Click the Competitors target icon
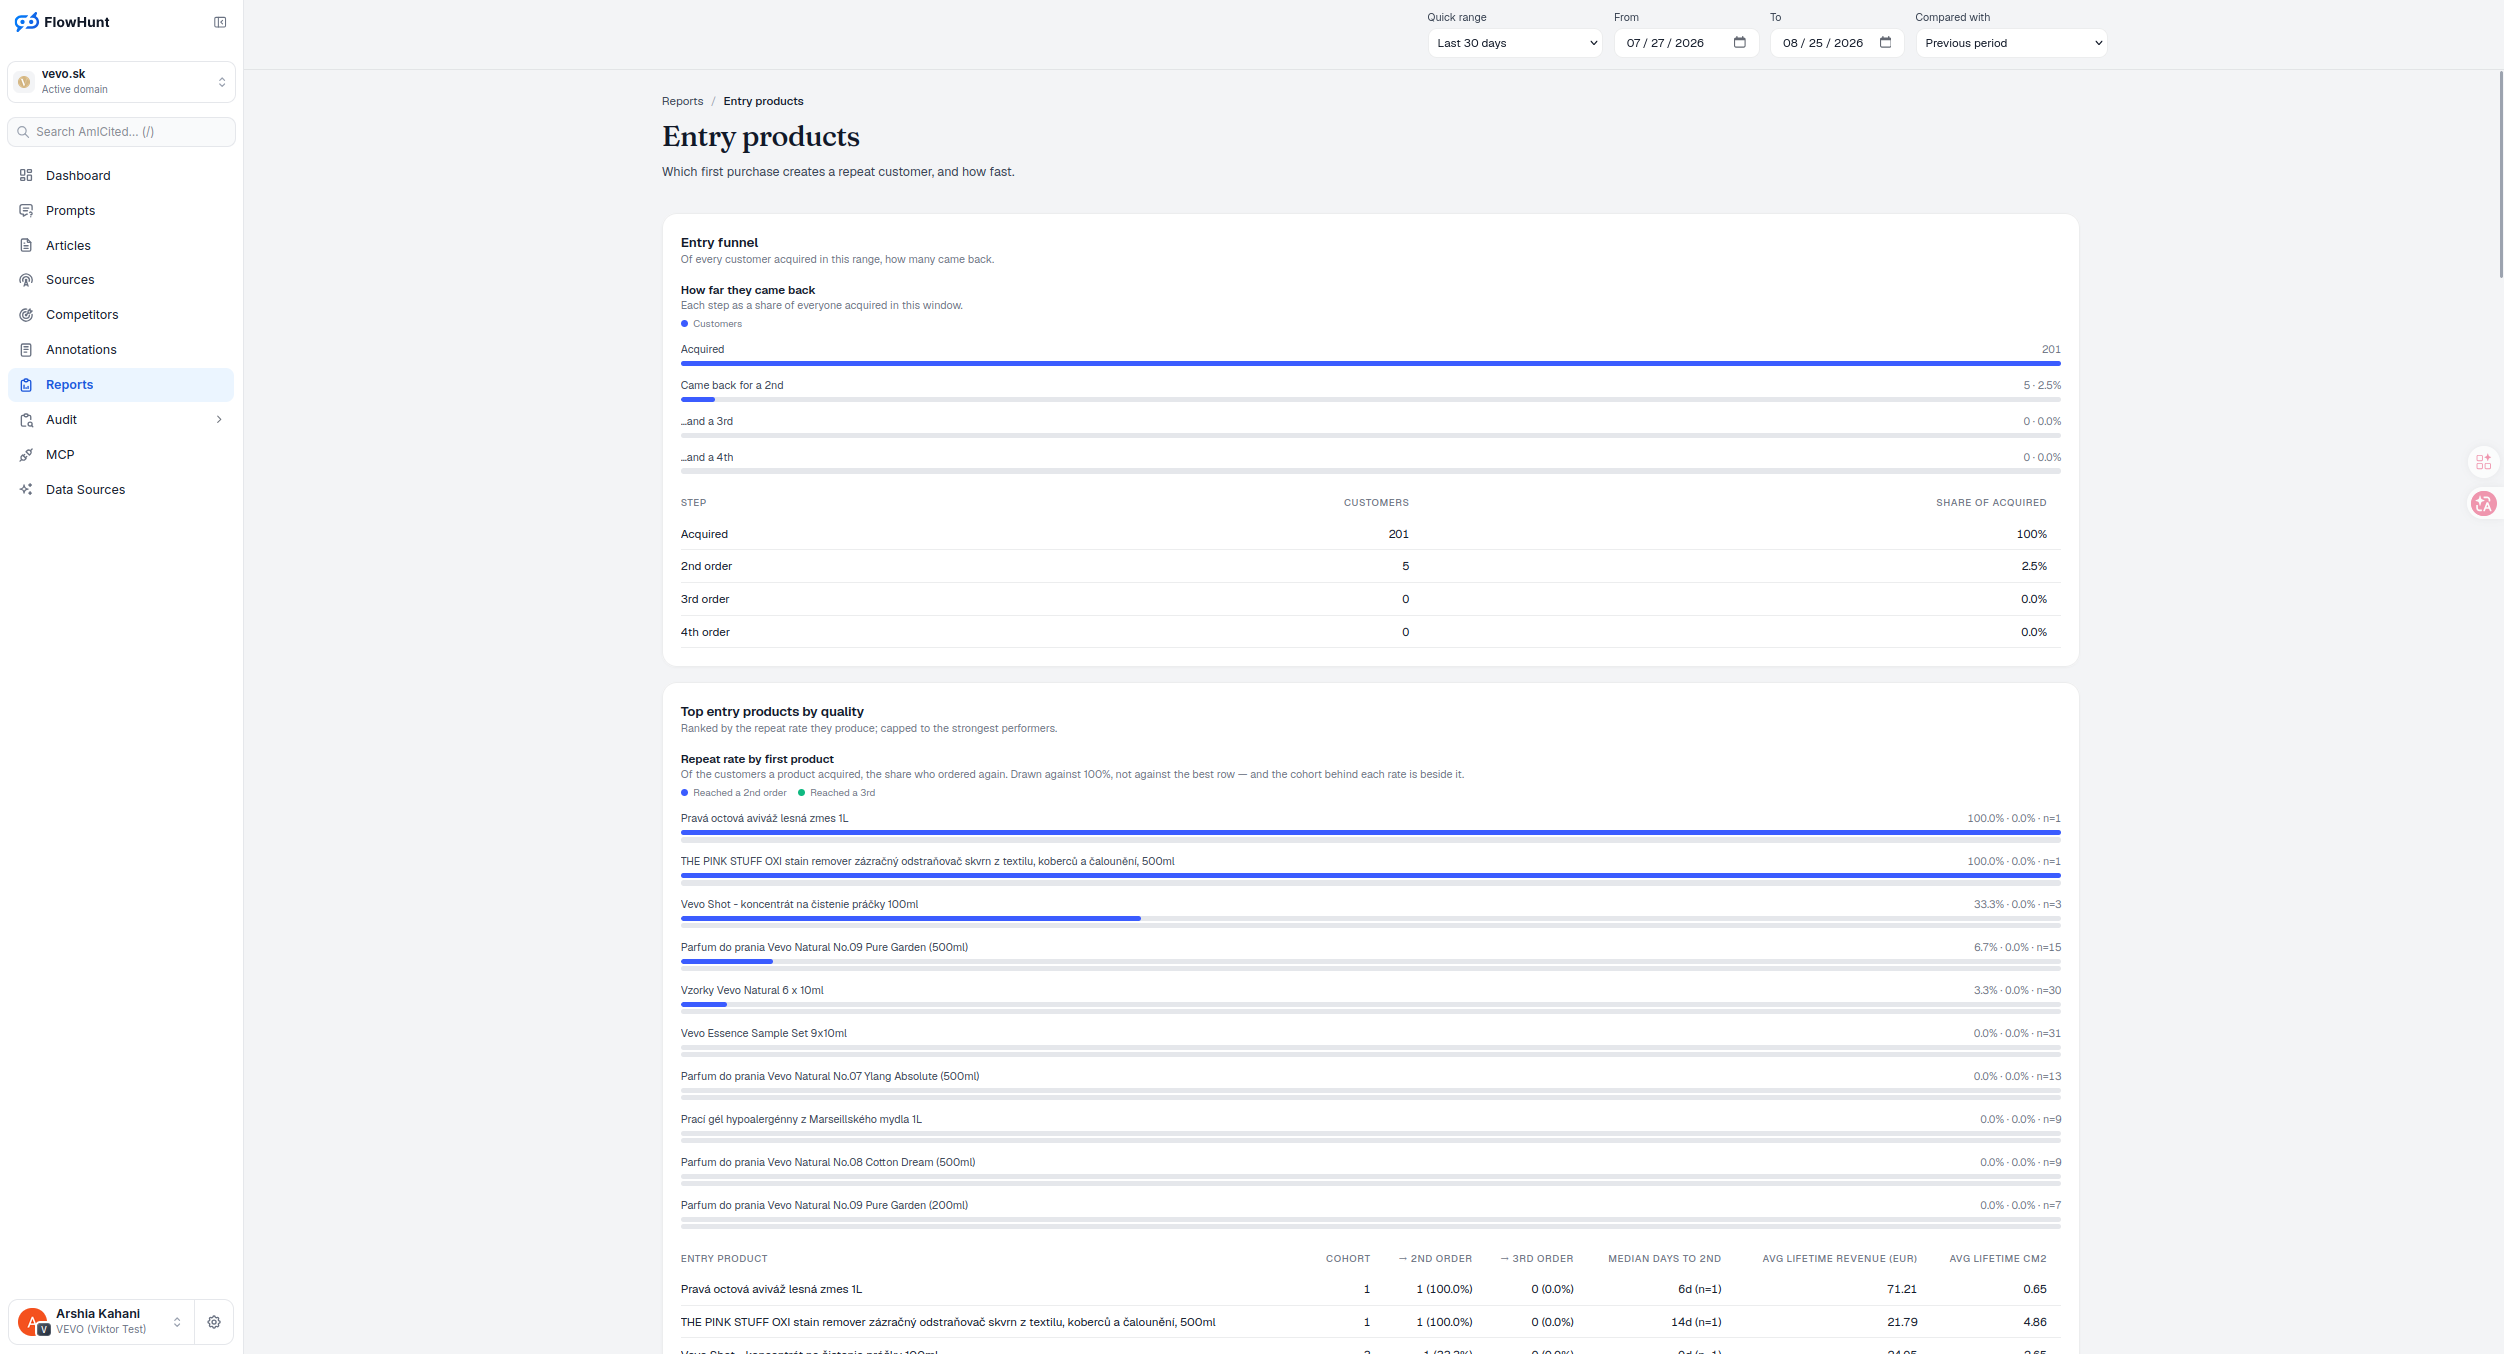Image resolution: width=2504 pixels, height=1354 pixels. [26, 315]
